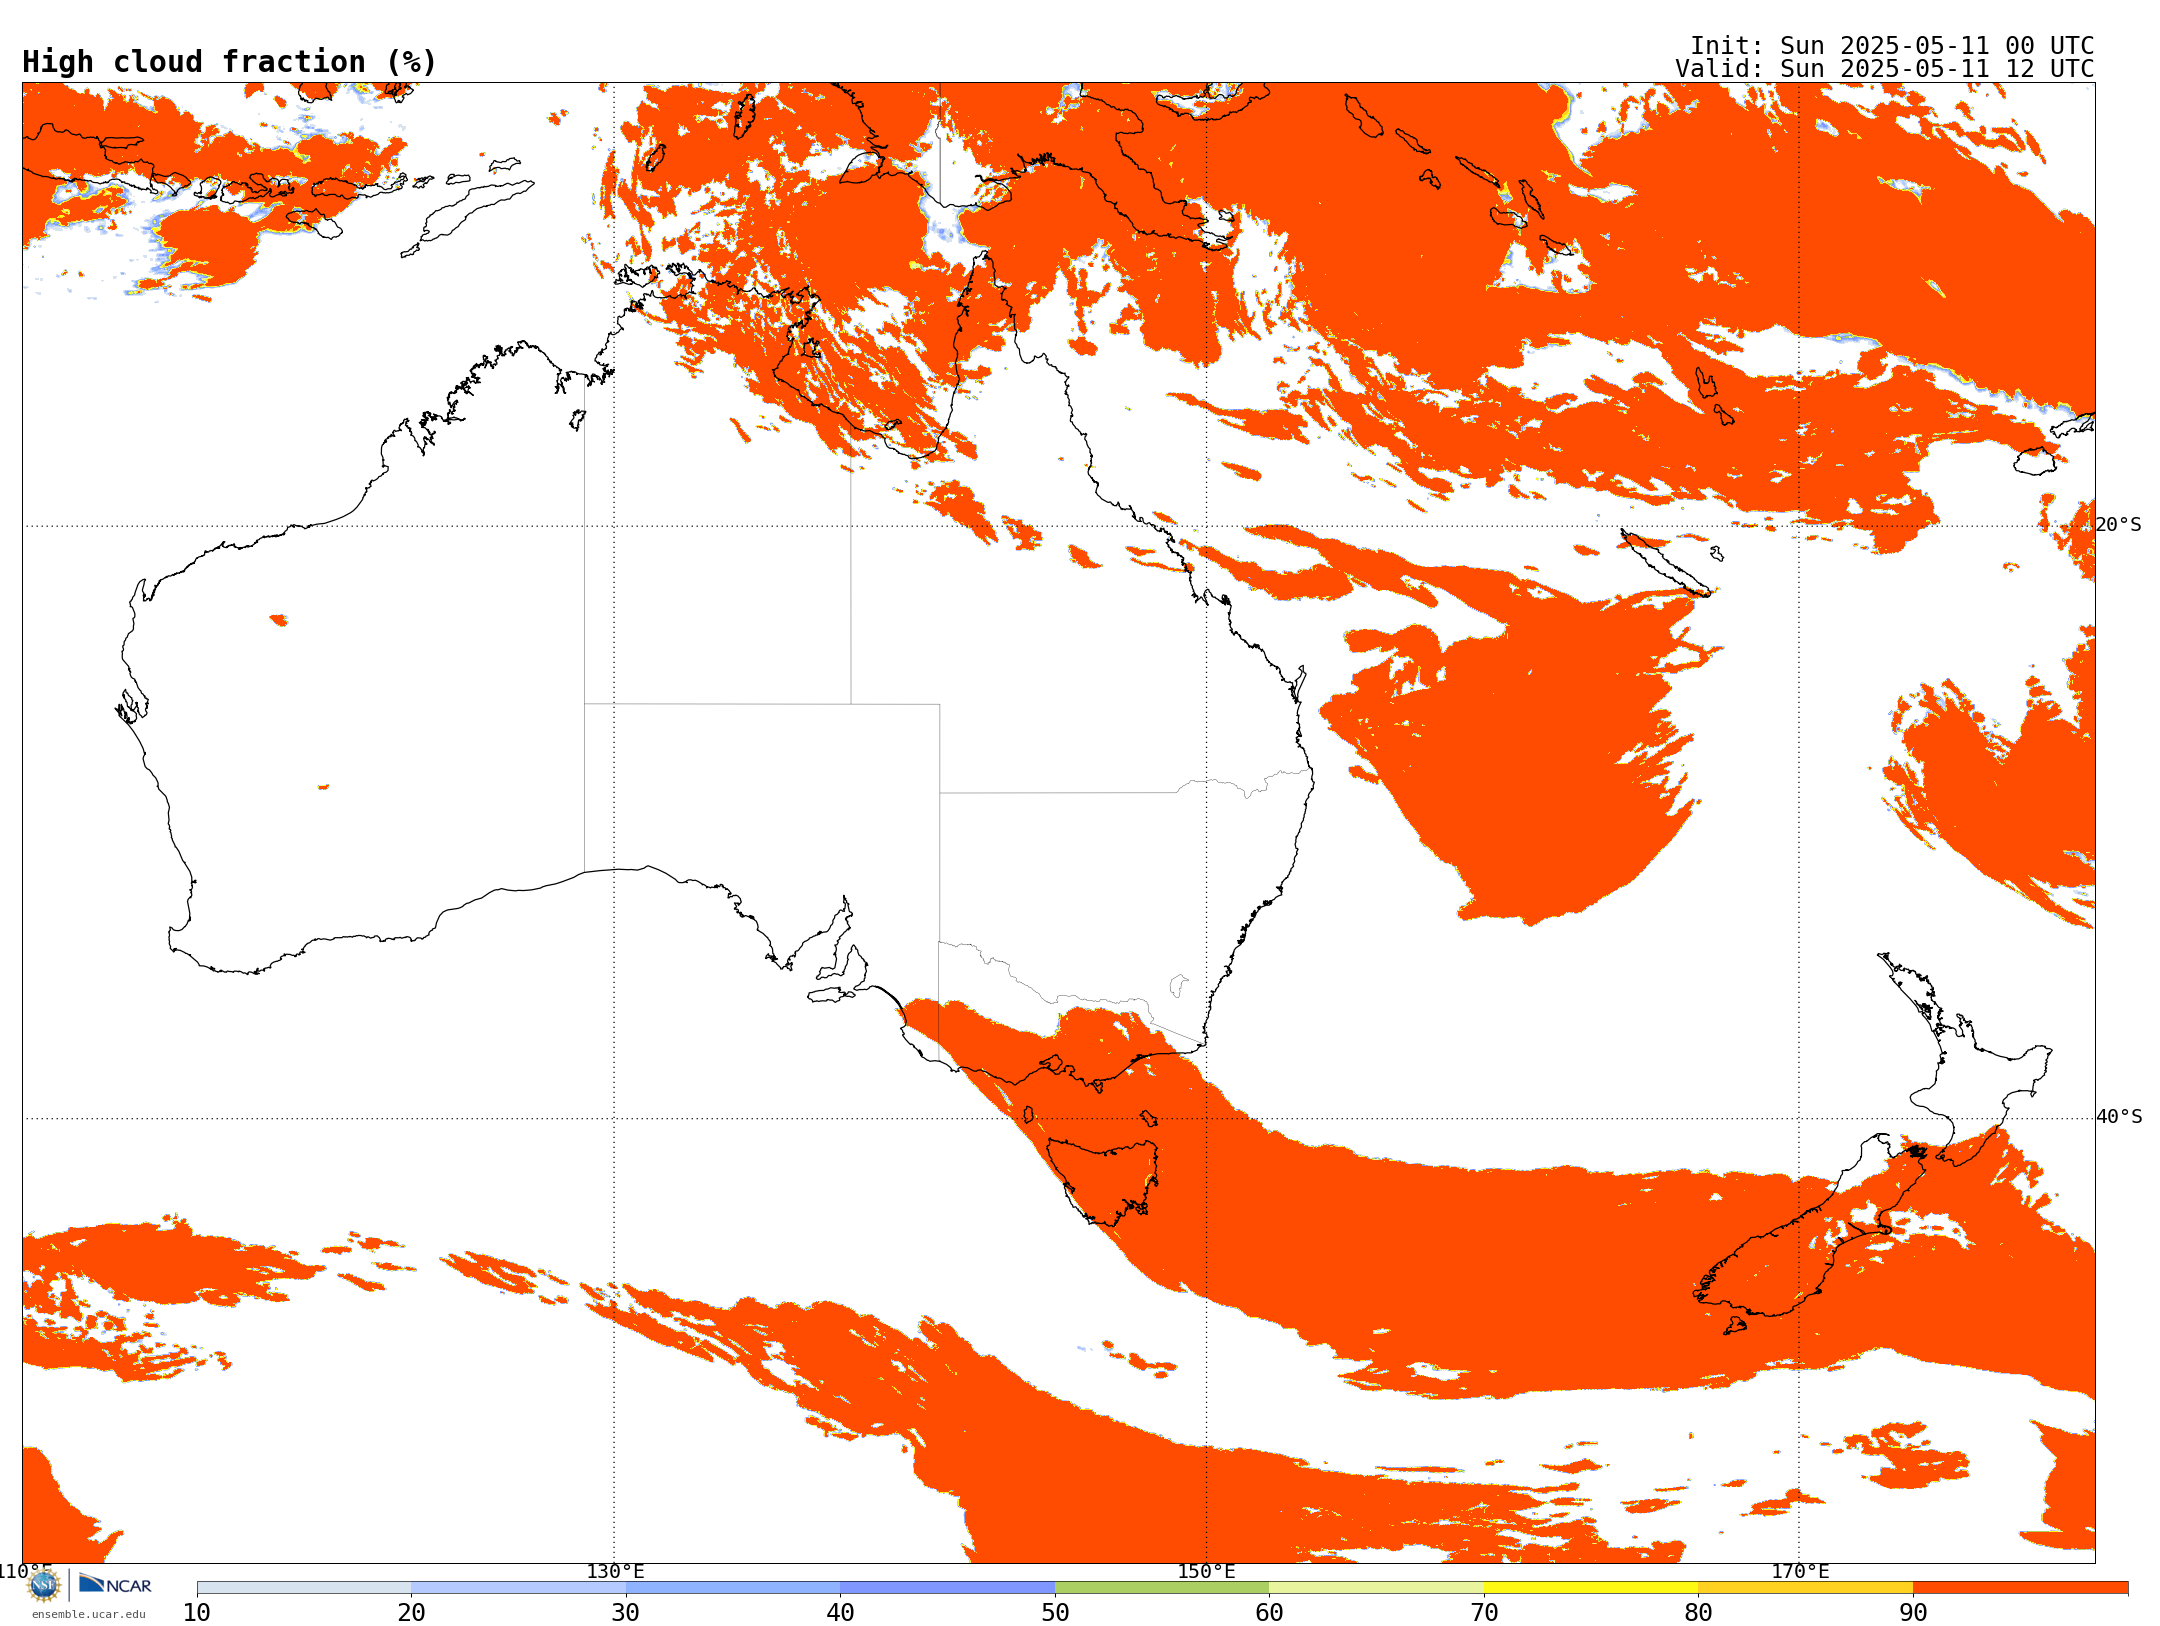
Task: Click the New Caledonia island outline
Action: pyautogui.click(x=1665, y=563)
